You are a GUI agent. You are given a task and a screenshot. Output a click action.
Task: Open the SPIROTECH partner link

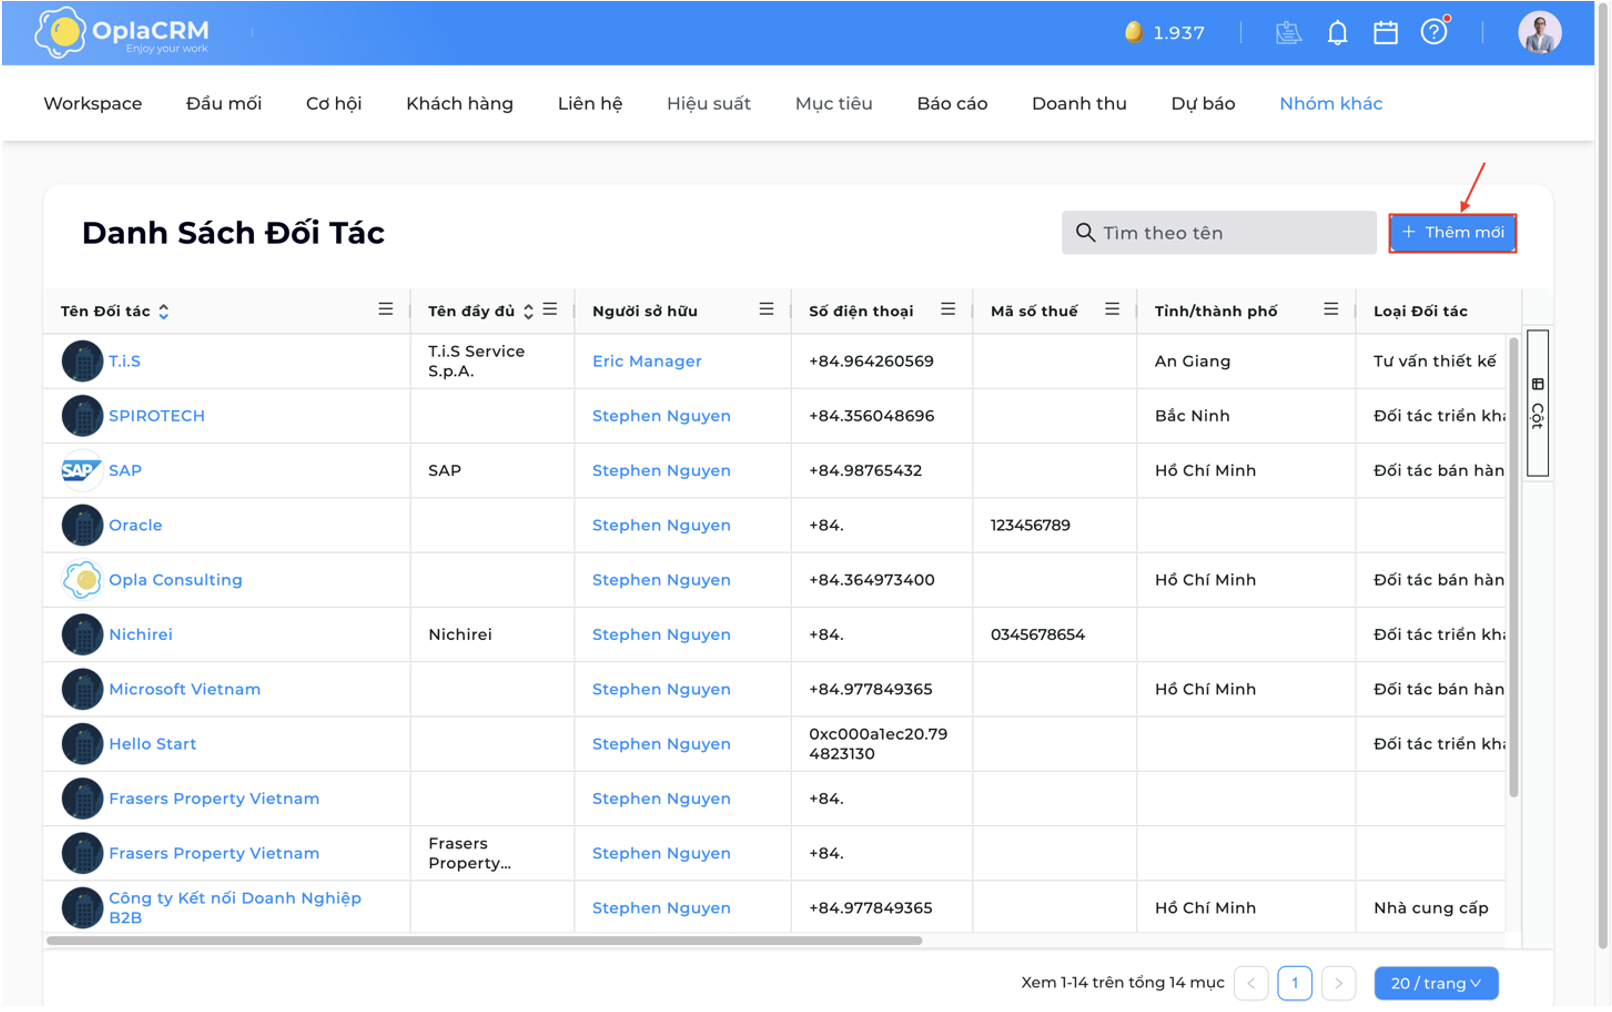pos(157,416)
